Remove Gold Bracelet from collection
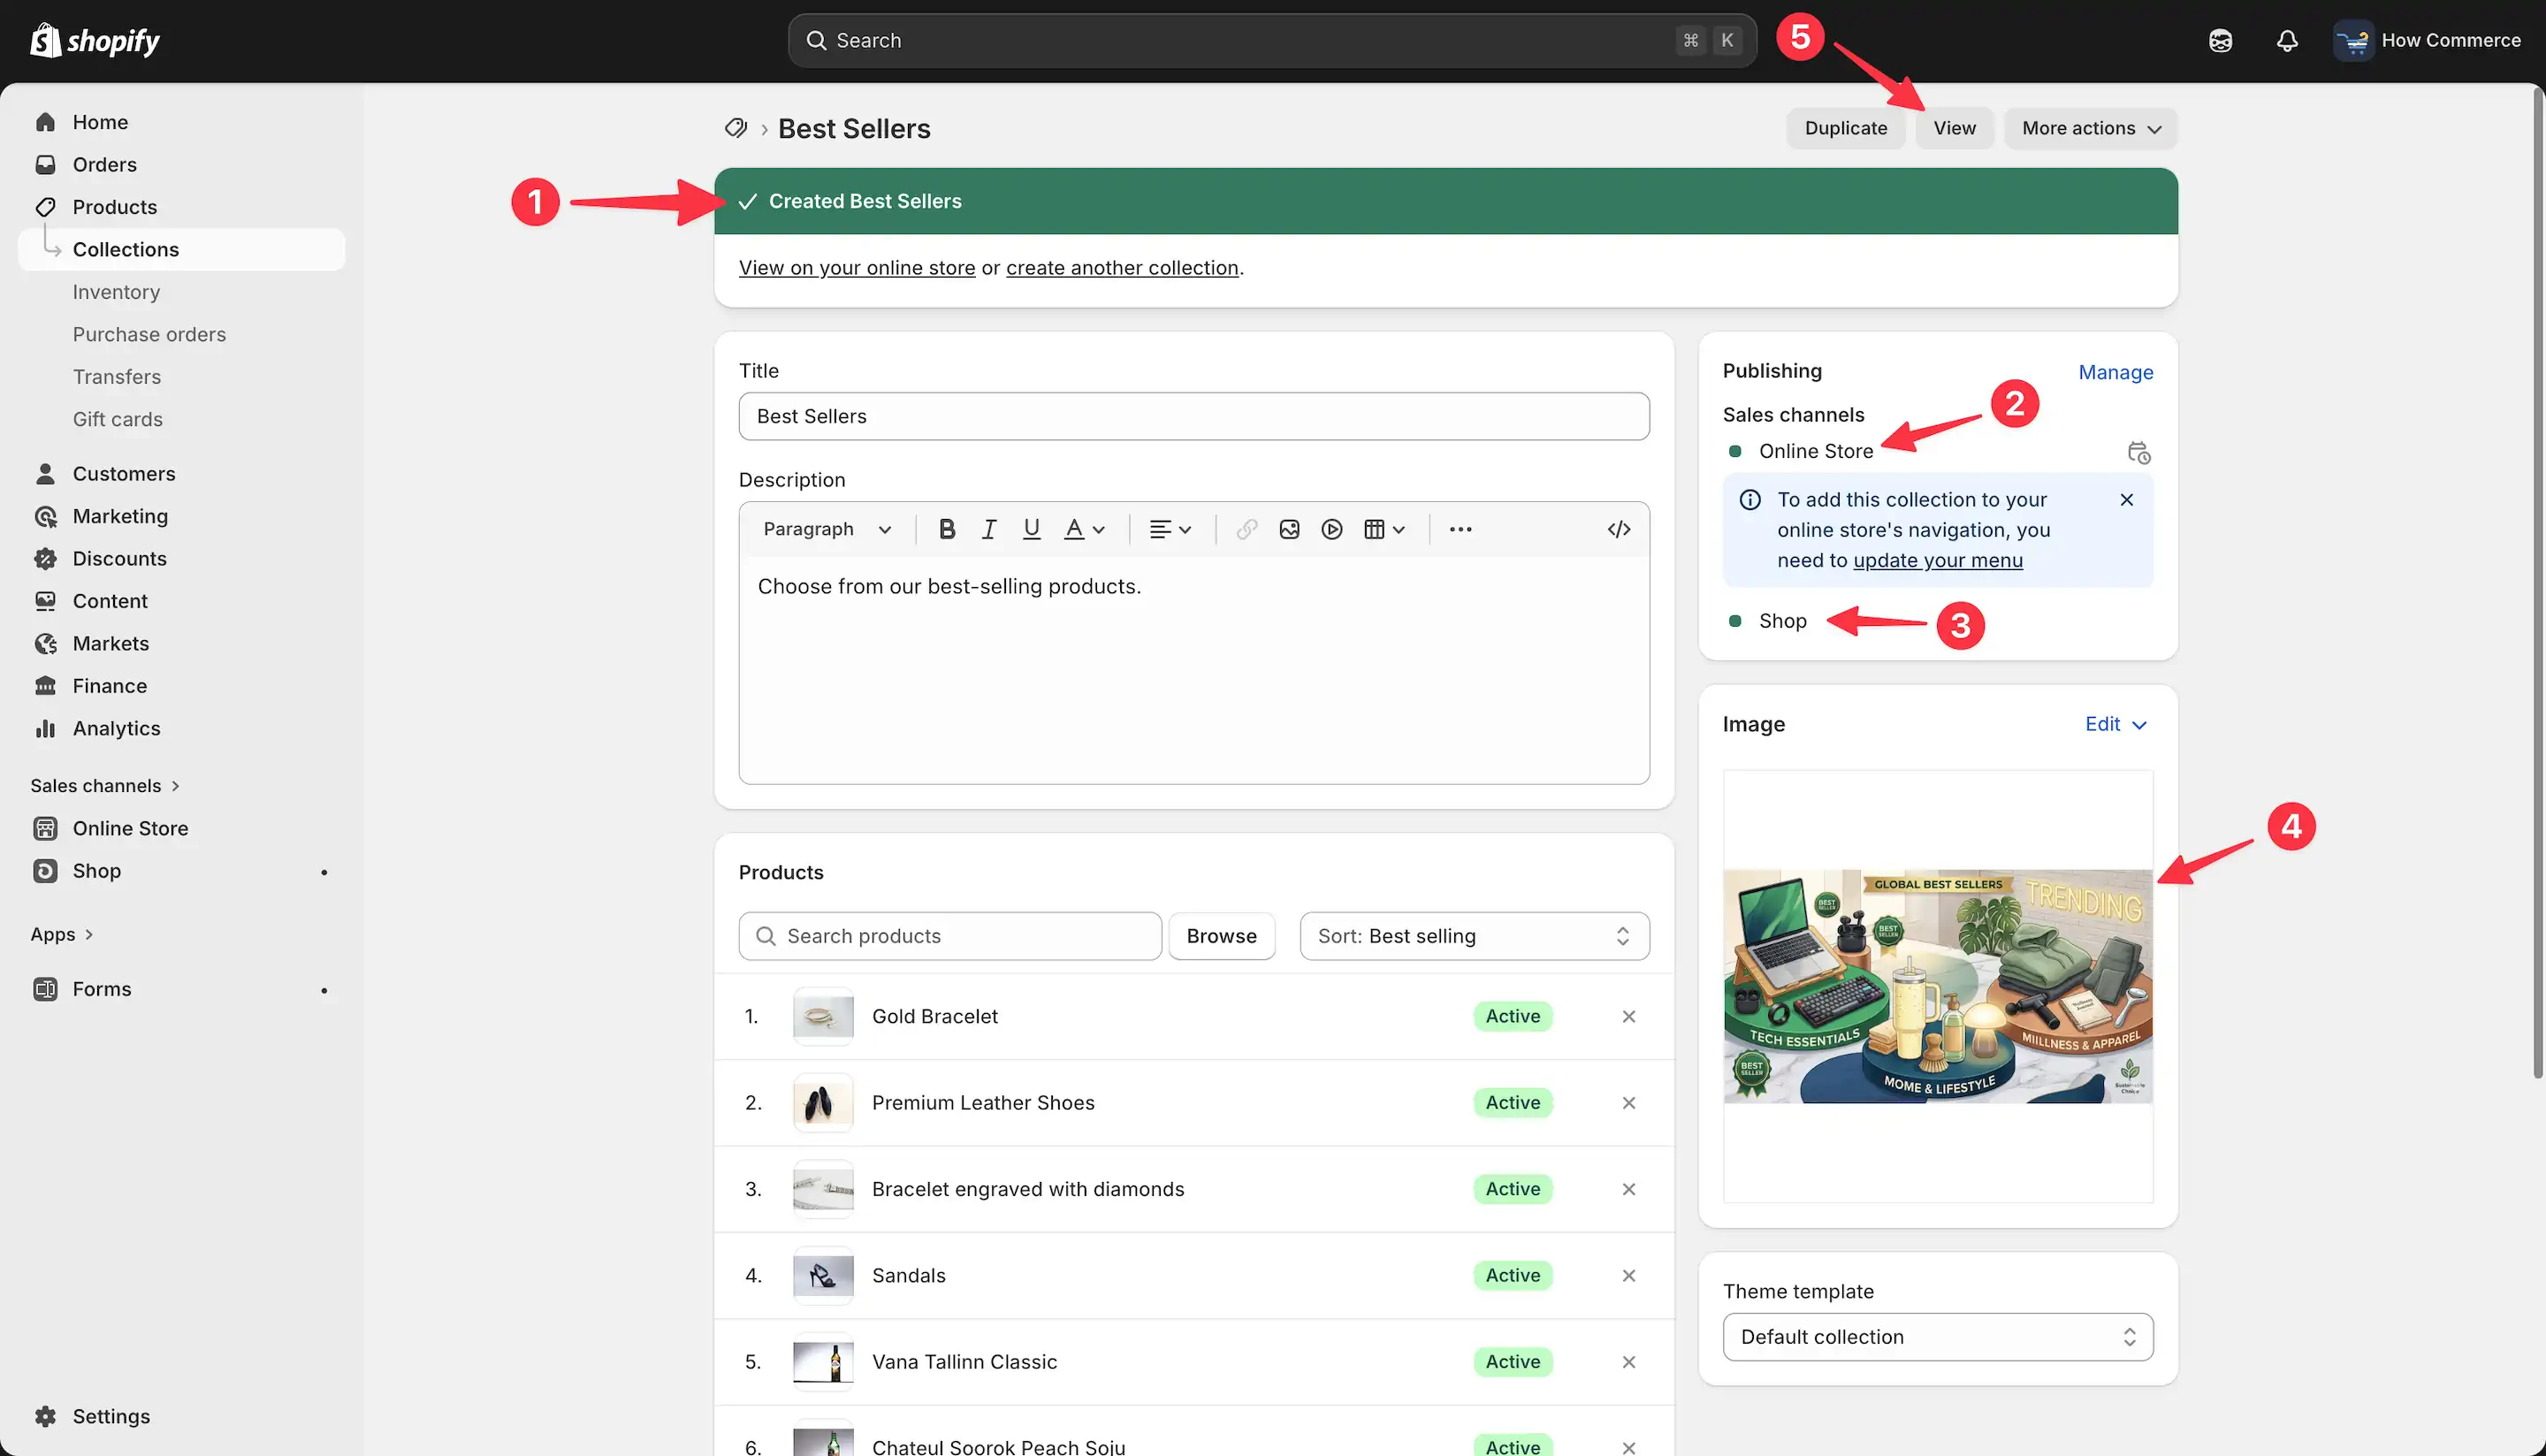This screenshot has width=2546, height=1456. pyautogui.click(x=1629, y=1016)
